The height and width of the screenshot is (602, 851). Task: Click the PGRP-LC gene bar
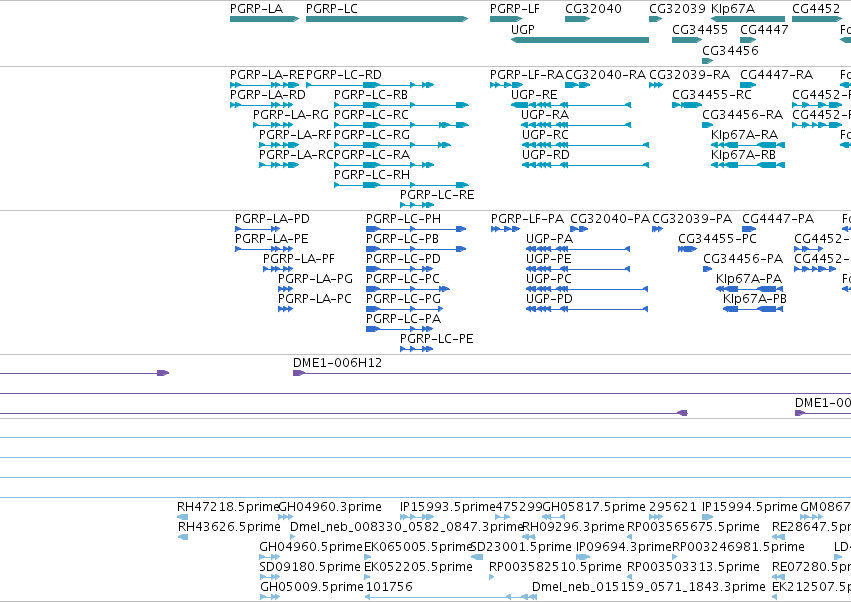[x=387, y=19]
